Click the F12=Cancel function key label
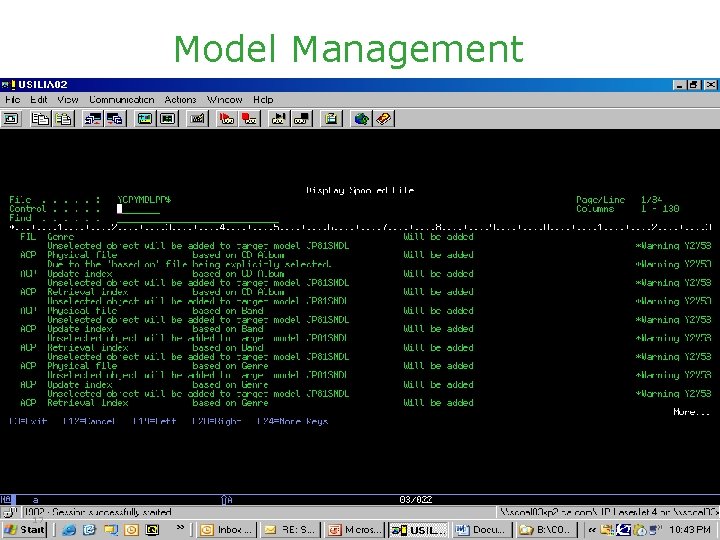720x540 pixels. coord(89,421)
